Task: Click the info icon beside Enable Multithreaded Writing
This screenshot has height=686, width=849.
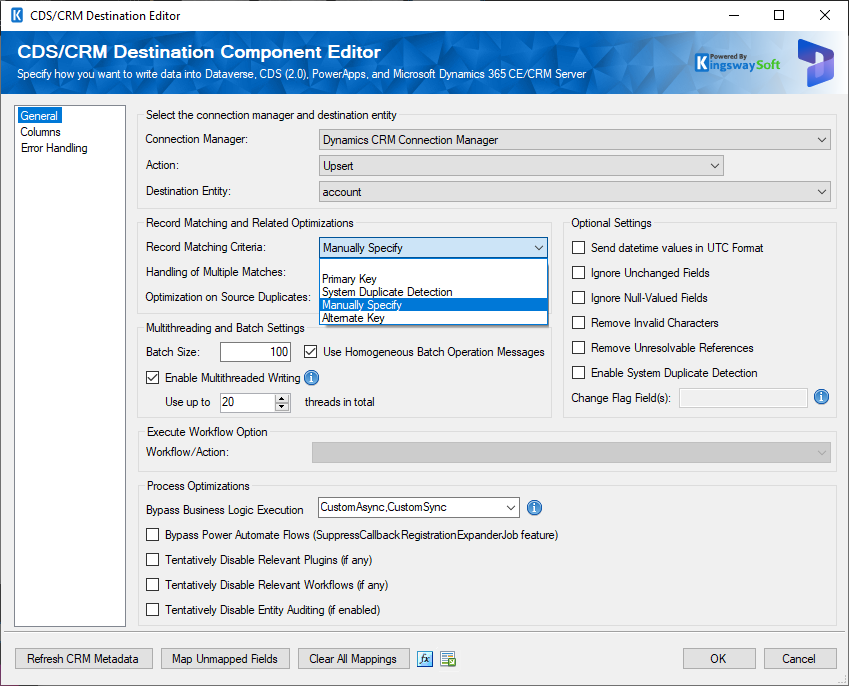Action: [311, 377]
